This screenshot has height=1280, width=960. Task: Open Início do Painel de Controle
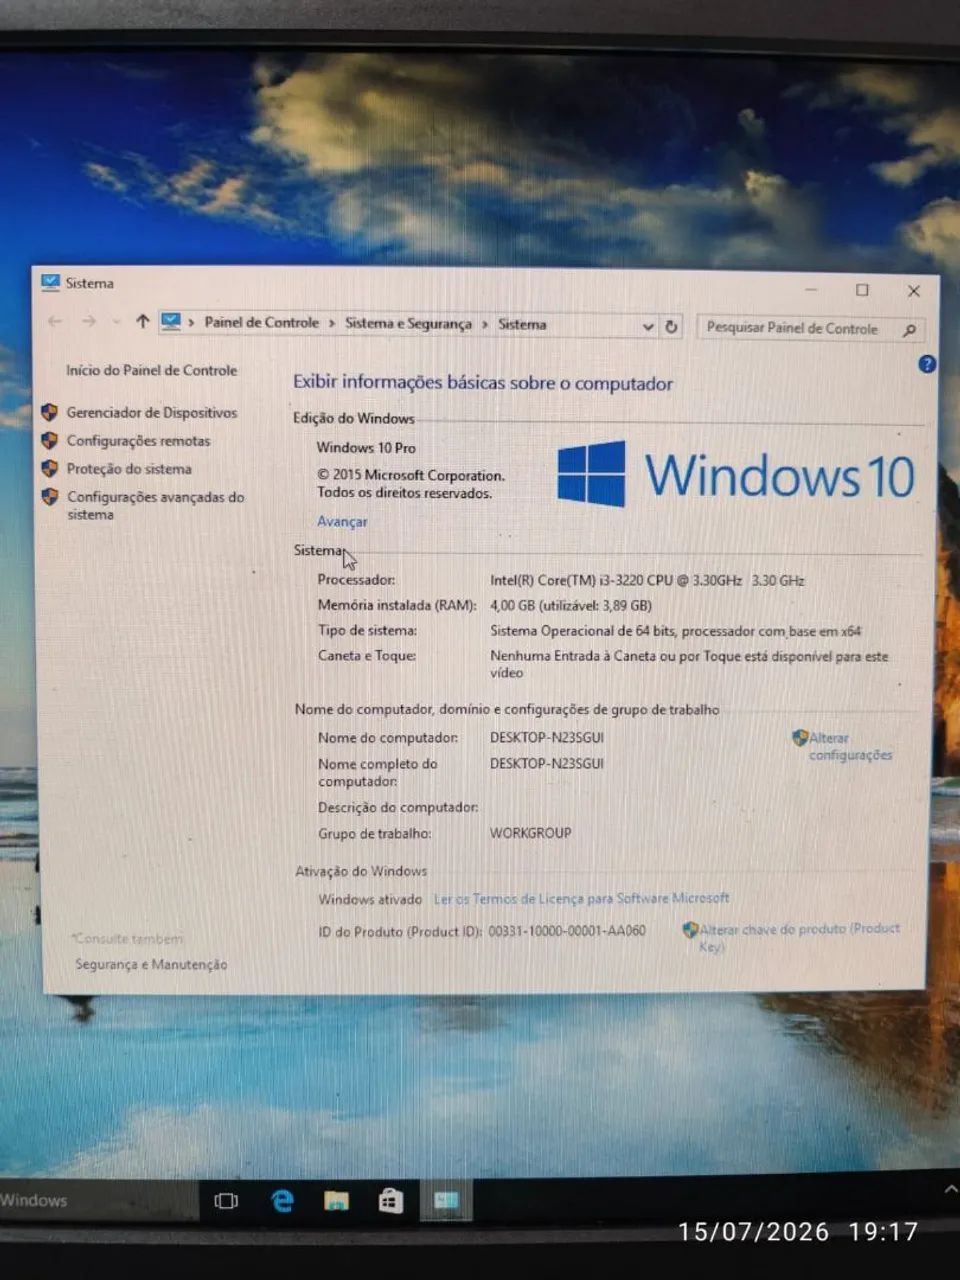152,370
